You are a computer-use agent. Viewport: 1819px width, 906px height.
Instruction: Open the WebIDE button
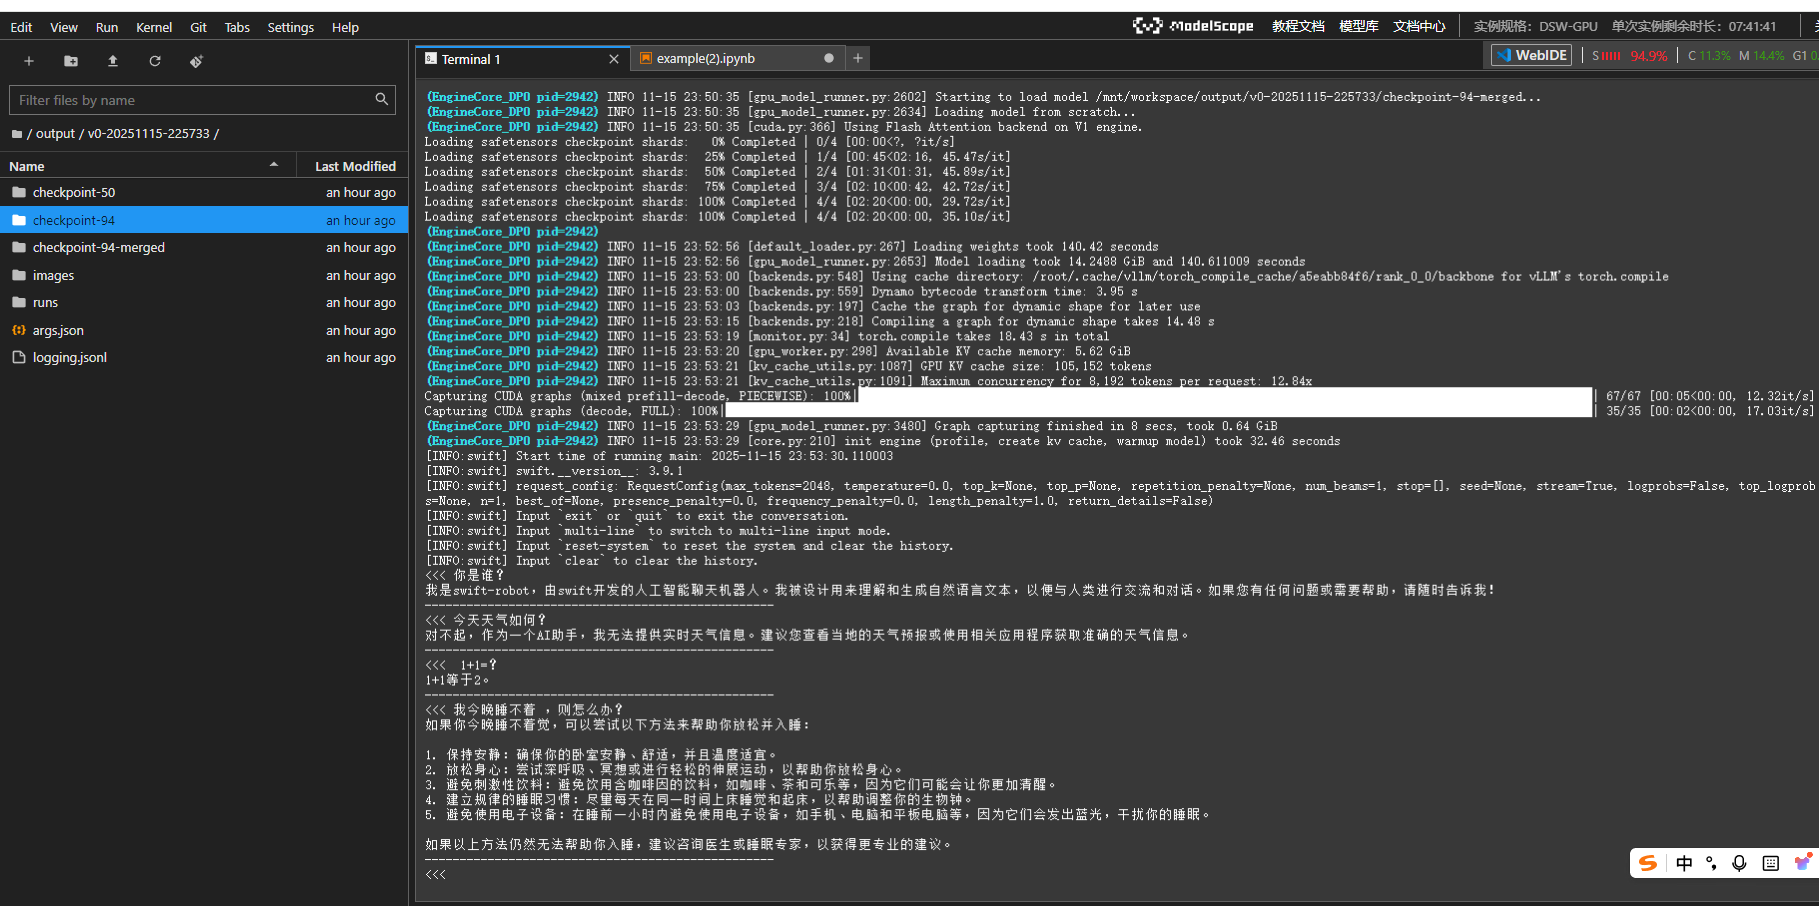1531,55
